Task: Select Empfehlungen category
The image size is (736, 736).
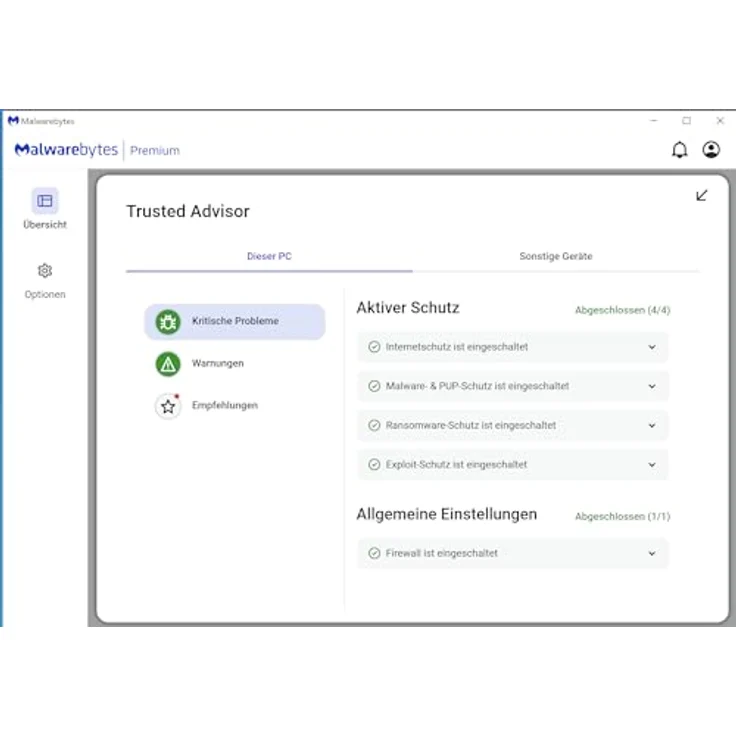Action: click(235, 406)
